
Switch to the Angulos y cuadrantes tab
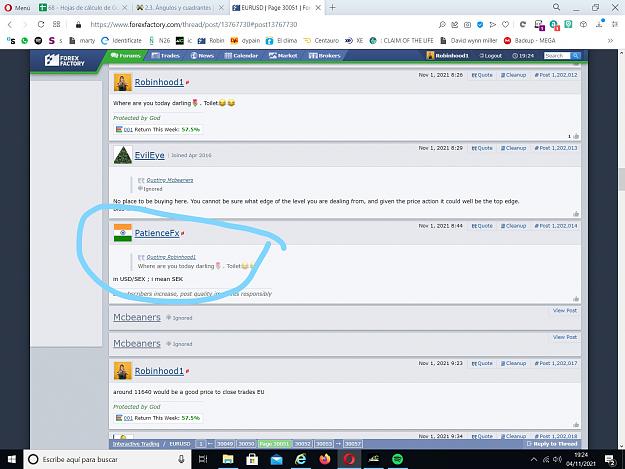177,8
